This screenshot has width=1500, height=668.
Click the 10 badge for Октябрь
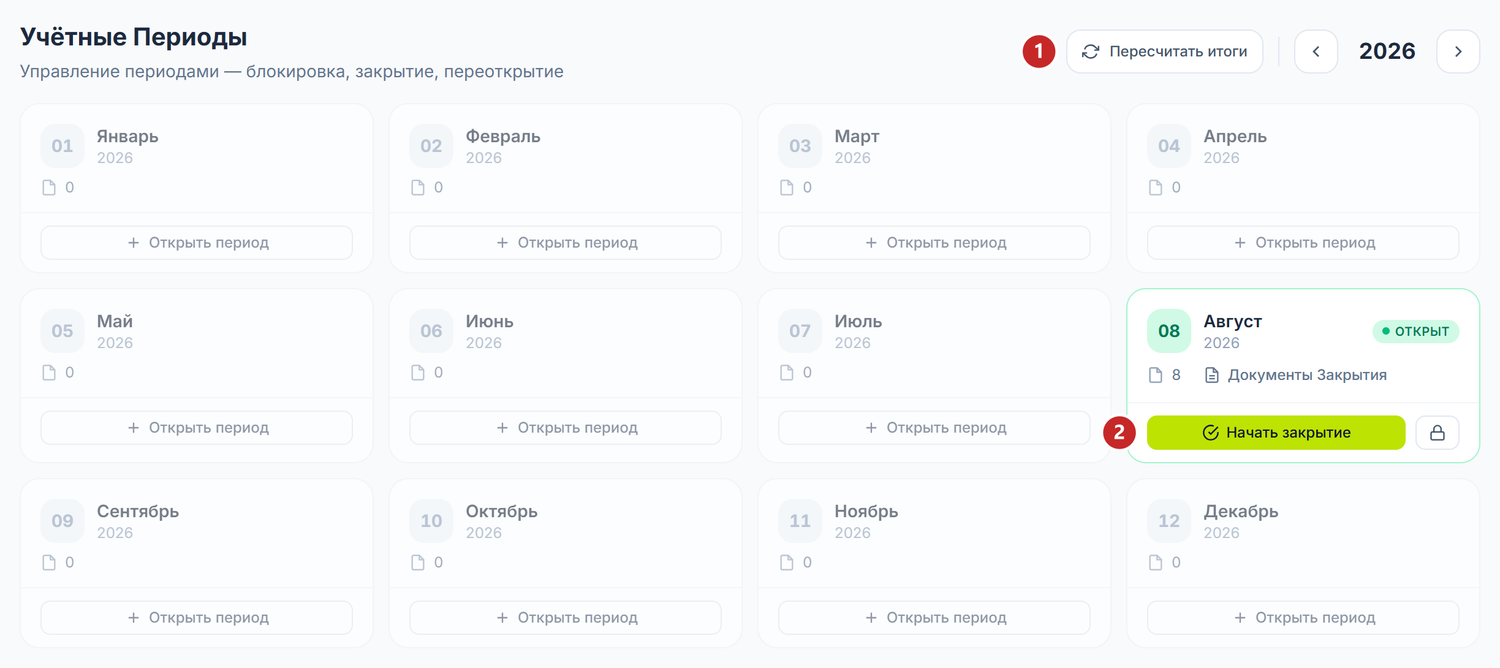point(431,521)
